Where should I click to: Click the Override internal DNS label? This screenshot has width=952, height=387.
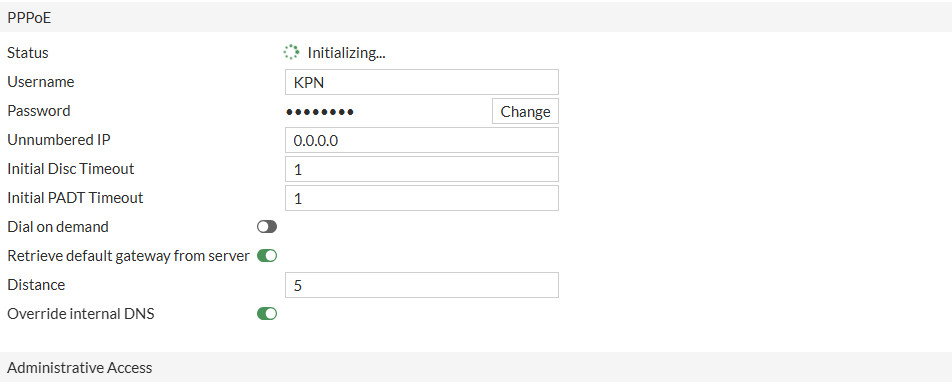(x=81, y=313)
